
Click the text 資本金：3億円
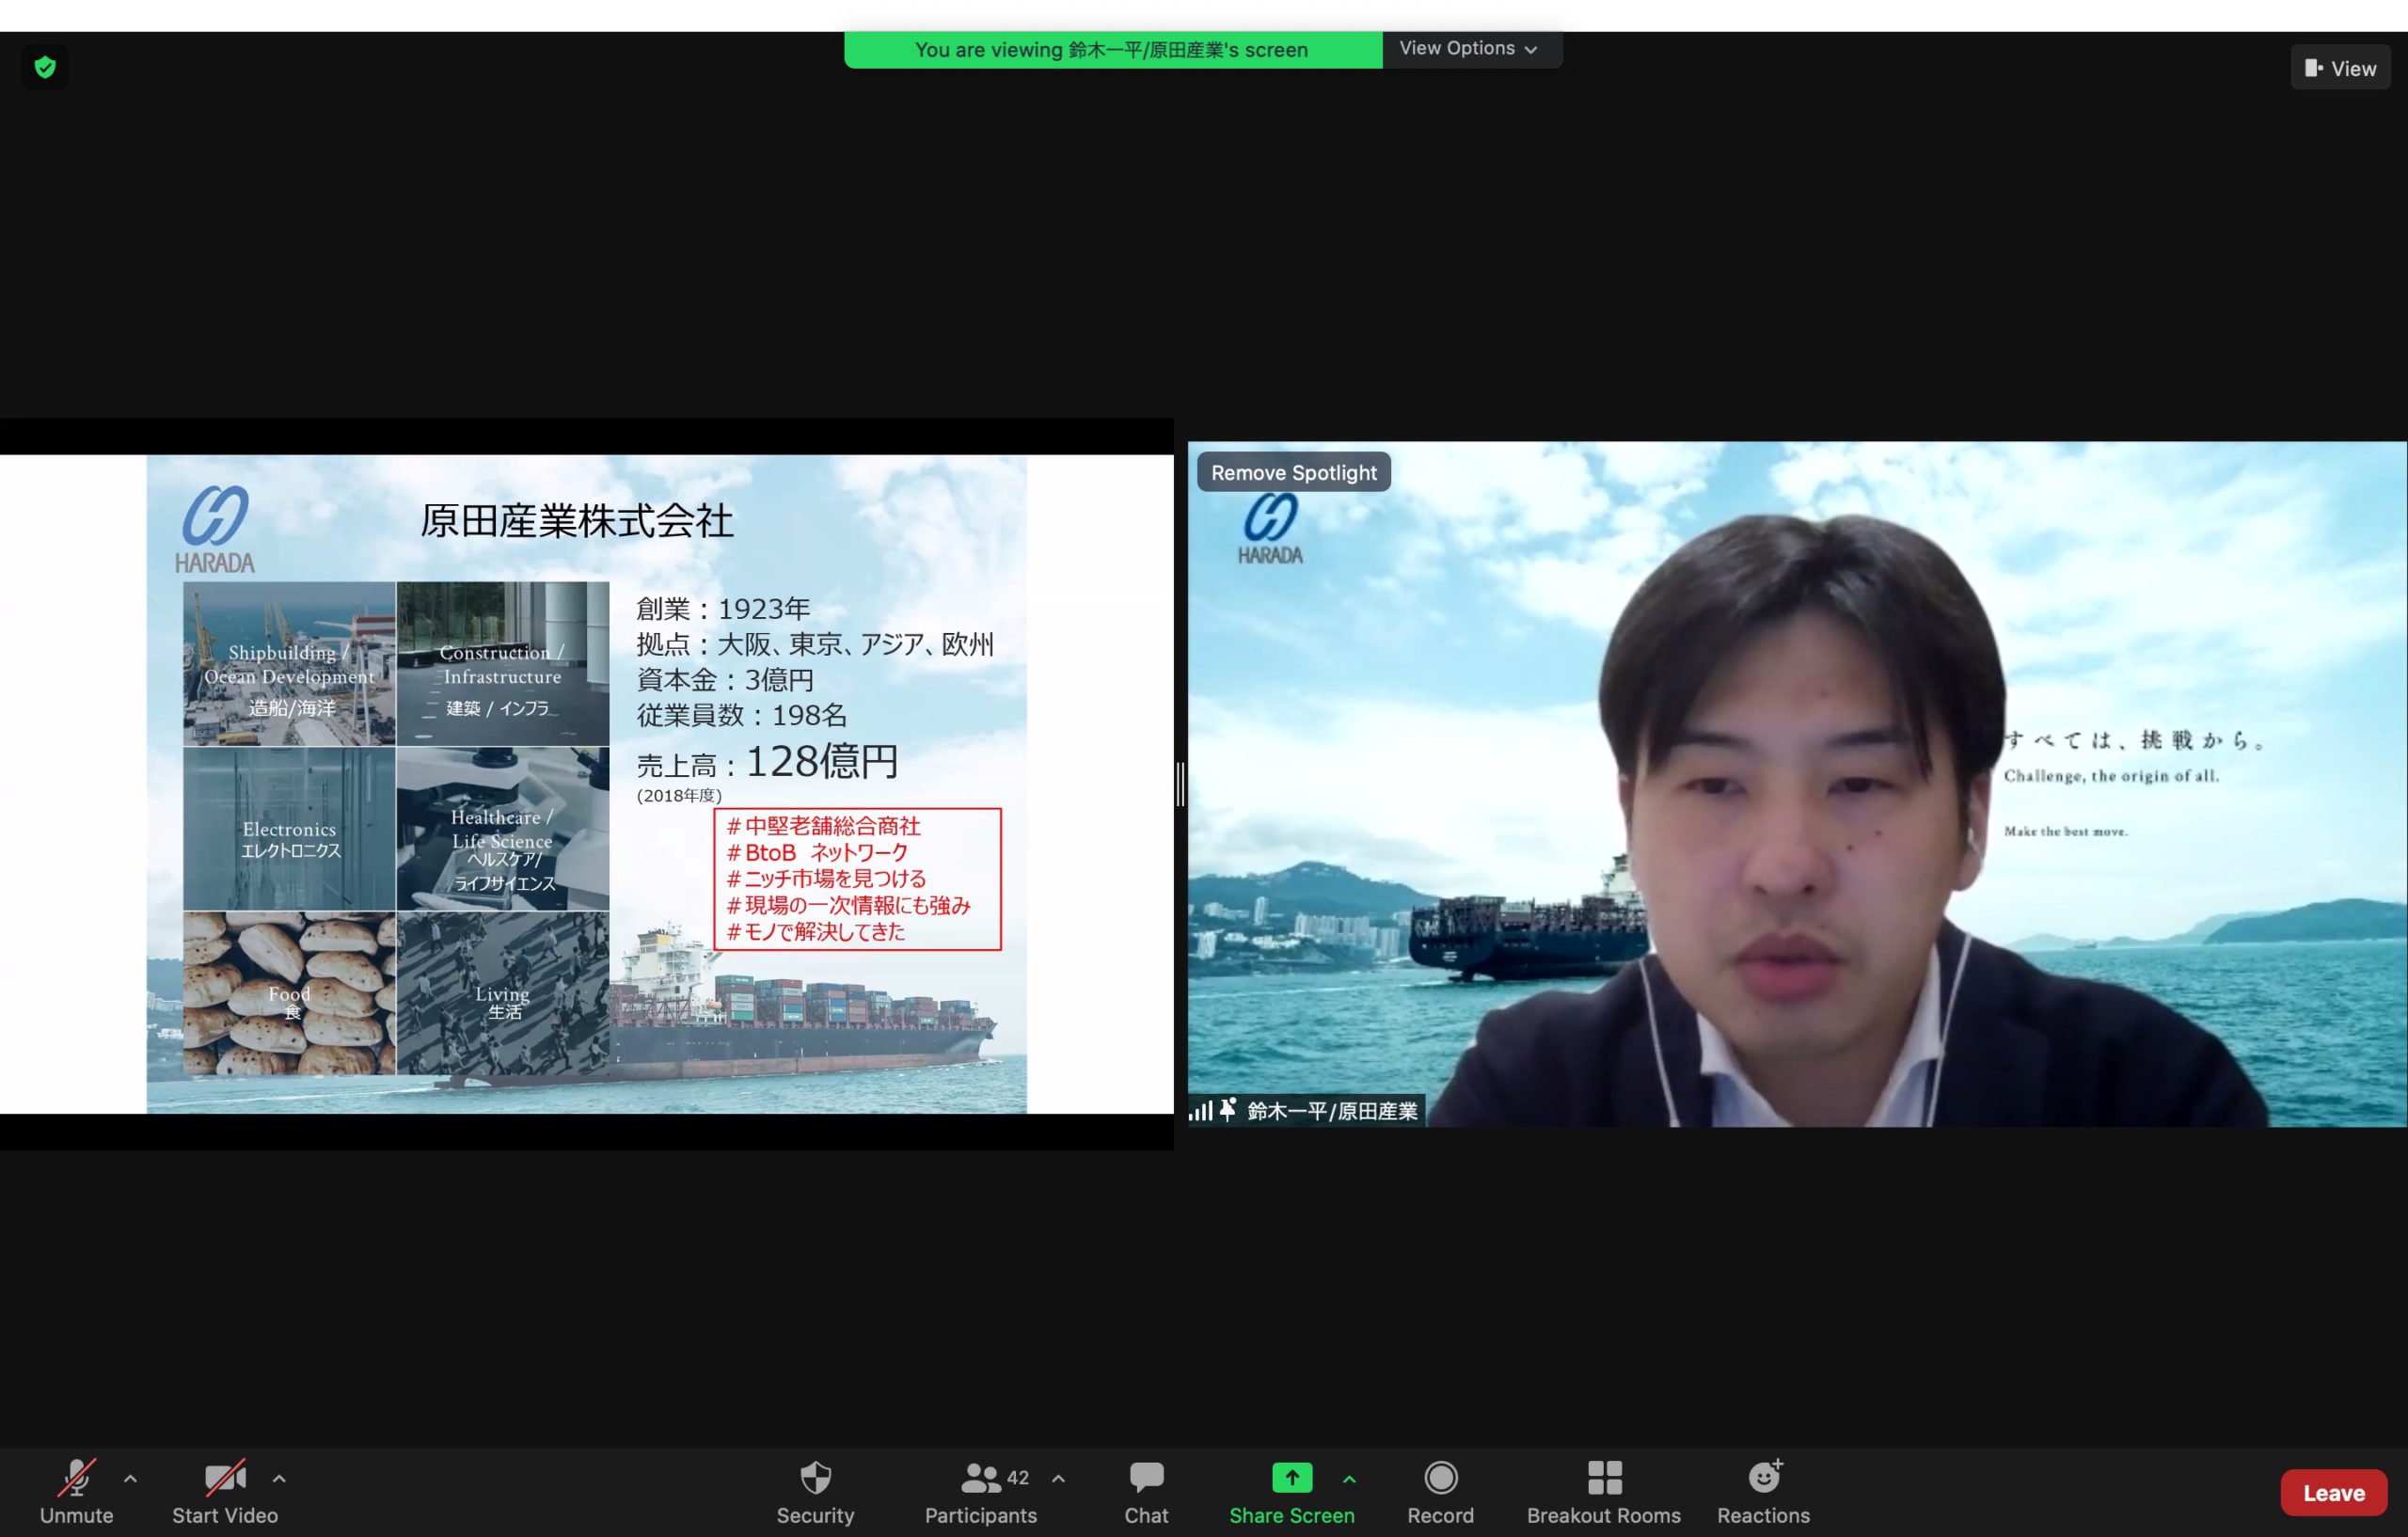click(x=725, y=680)
